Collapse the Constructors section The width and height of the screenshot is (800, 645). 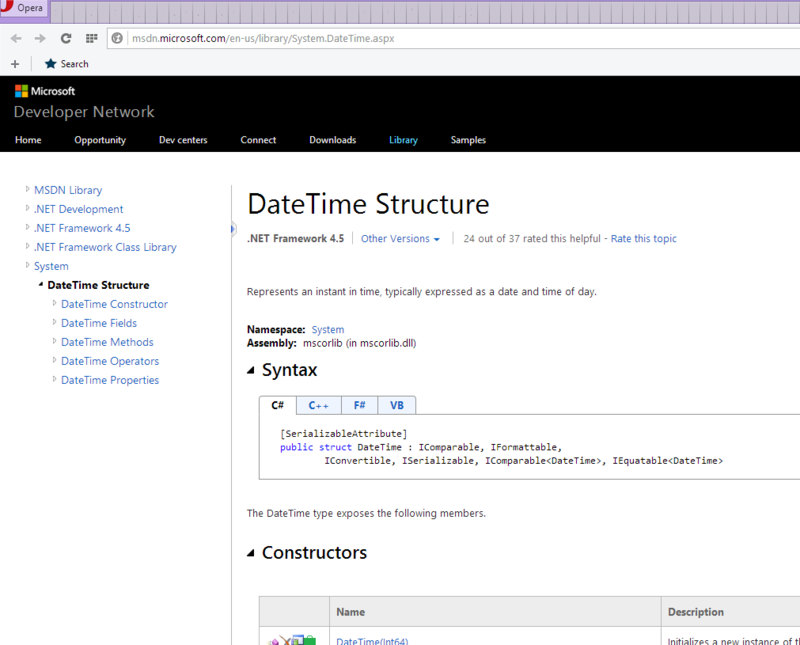pos(251,553)
